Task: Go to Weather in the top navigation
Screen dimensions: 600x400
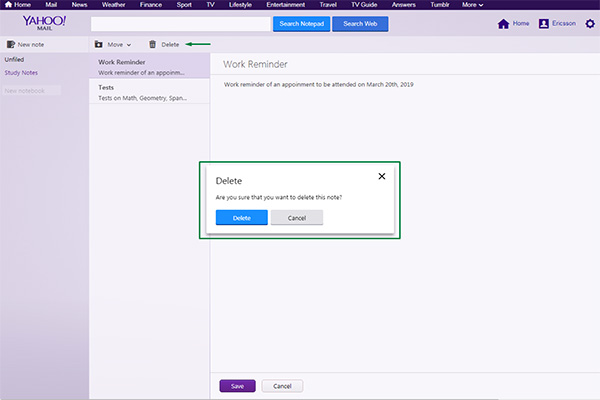Action: (x=113, y=5)
